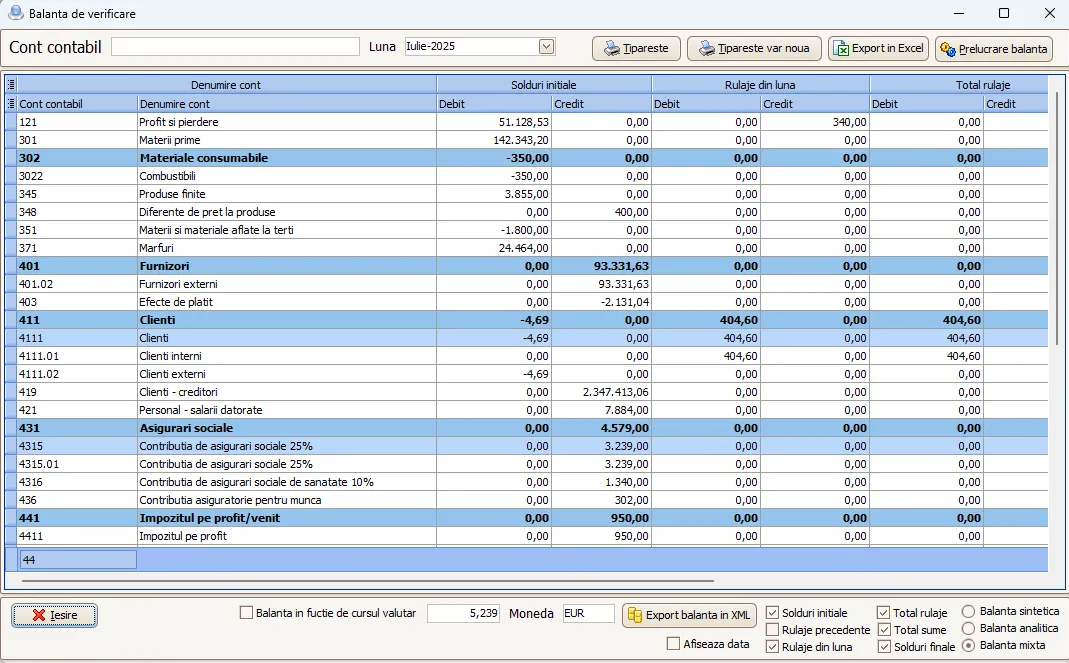
Task: Export the balance to Excel
Action: pos(878,48)
